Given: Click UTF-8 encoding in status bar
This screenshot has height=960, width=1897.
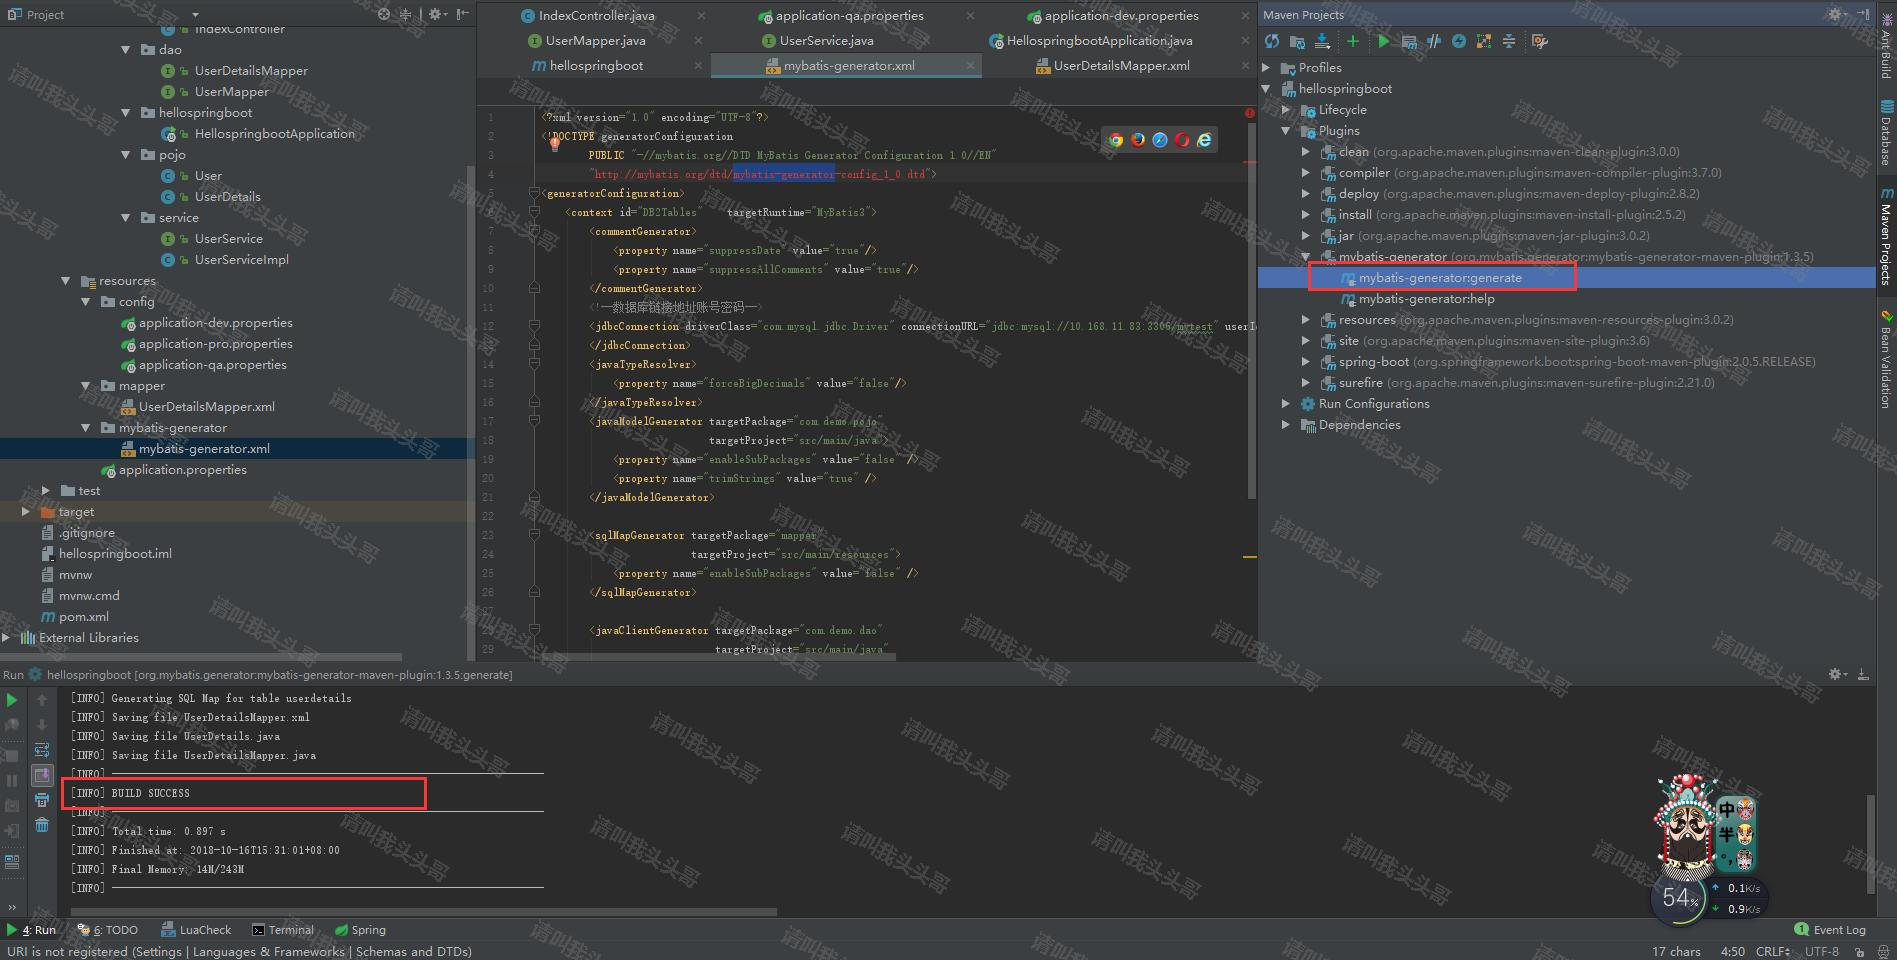Looking at the screenshot, I should (1822, 951).
